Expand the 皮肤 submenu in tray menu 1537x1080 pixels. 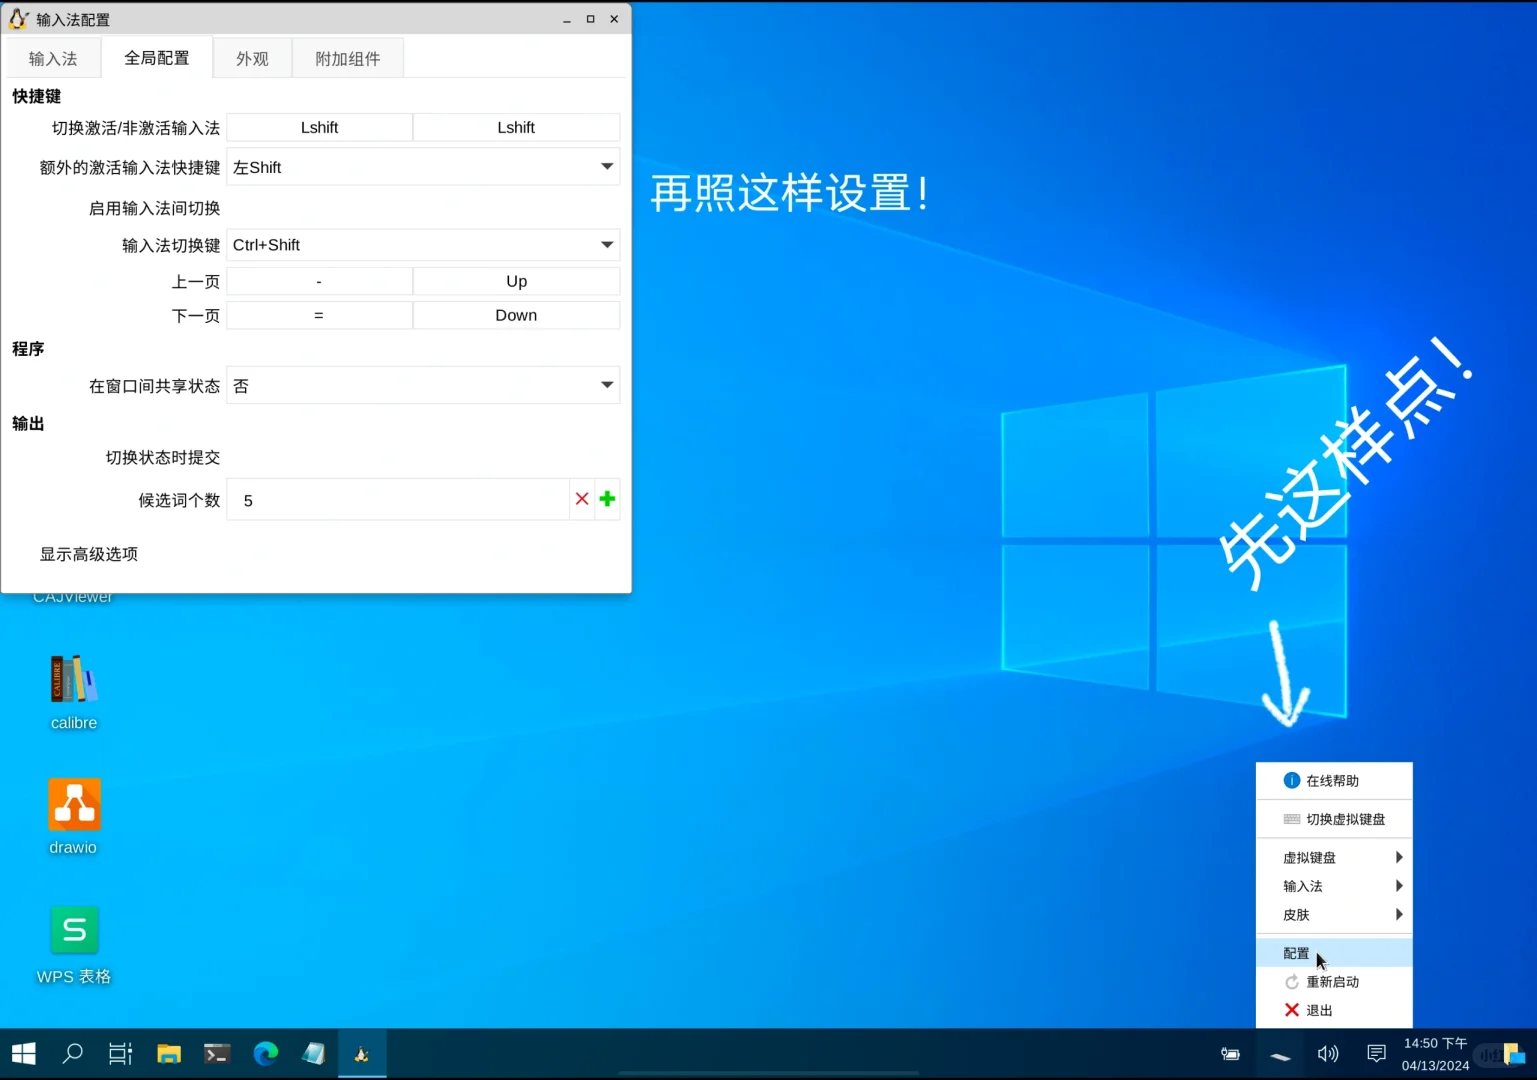point(1334,915)
